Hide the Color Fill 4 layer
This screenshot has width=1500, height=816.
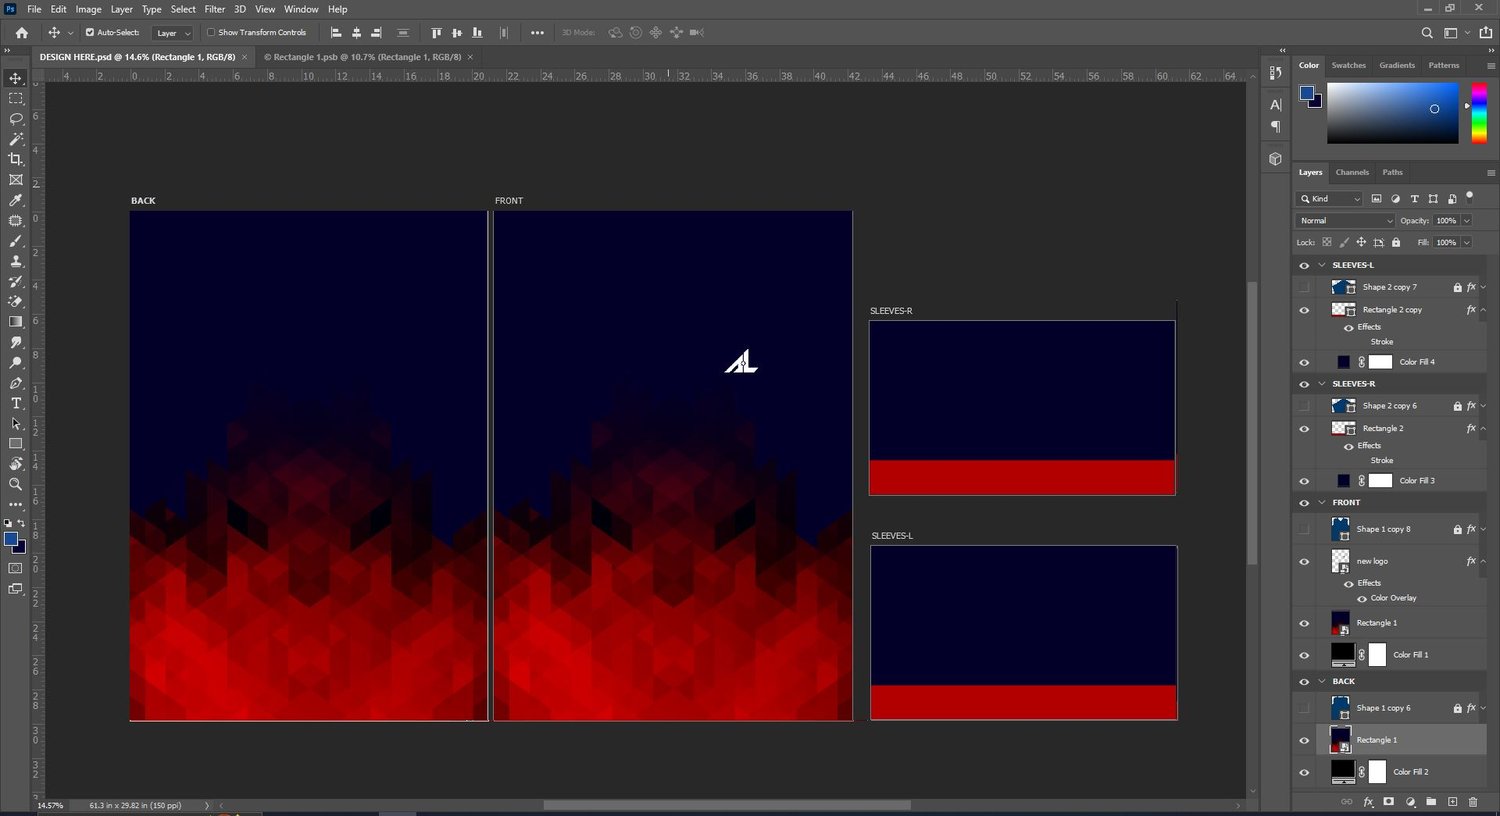(1304, 362)
